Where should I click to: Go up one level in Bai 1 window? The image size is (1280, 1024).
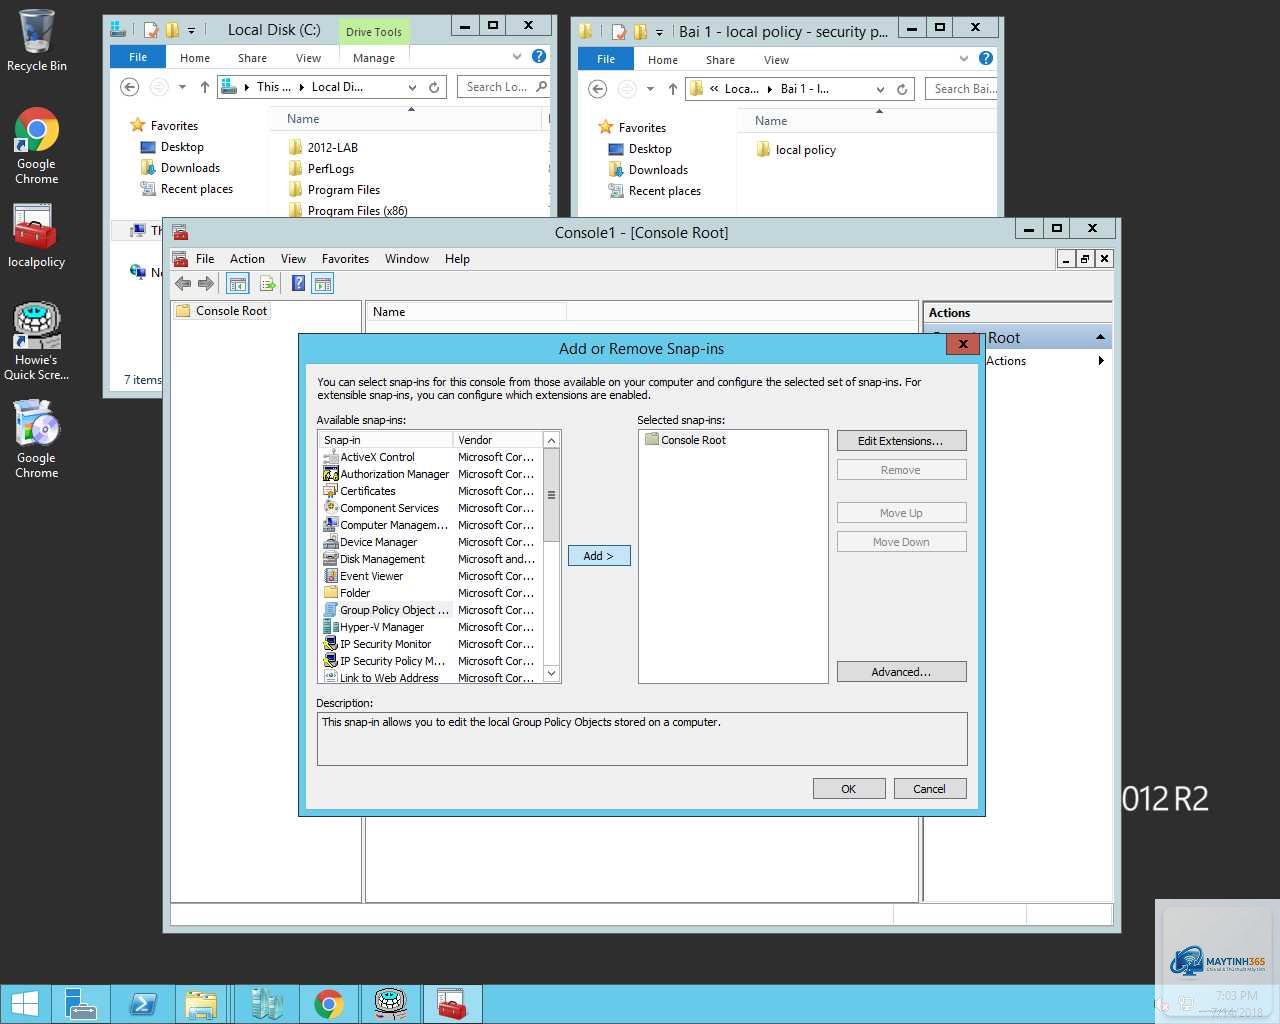coord(672,89)
